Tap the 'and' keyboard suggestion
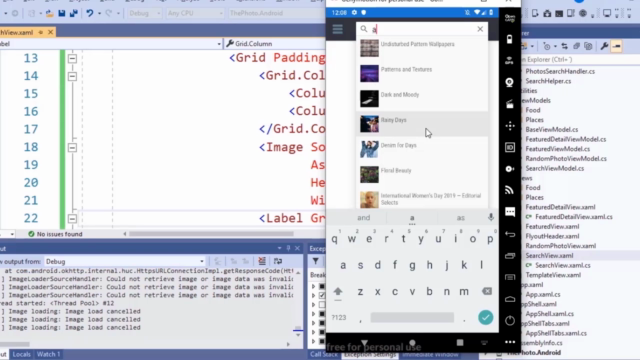The image size is (640, 360). (363, 218)
